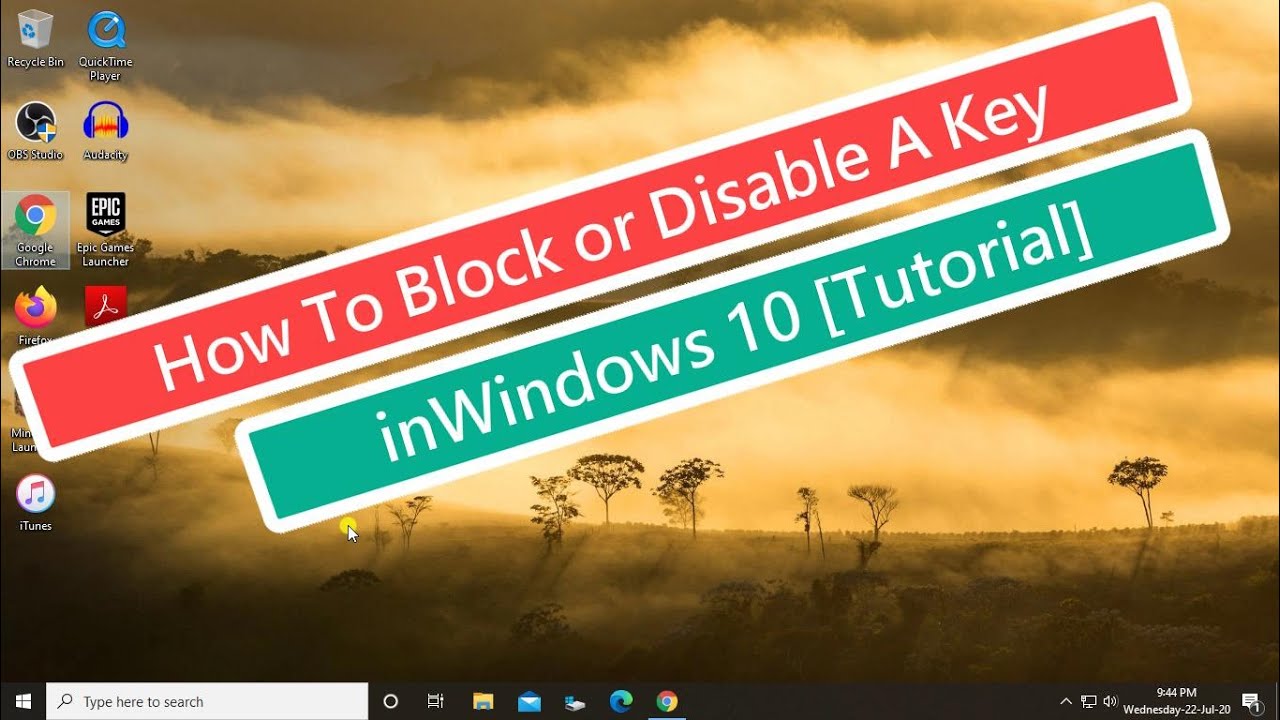Screen dimensions: 1280x720
Task: Open Cortana from the taskbar
Action: (x=391, y=702)
